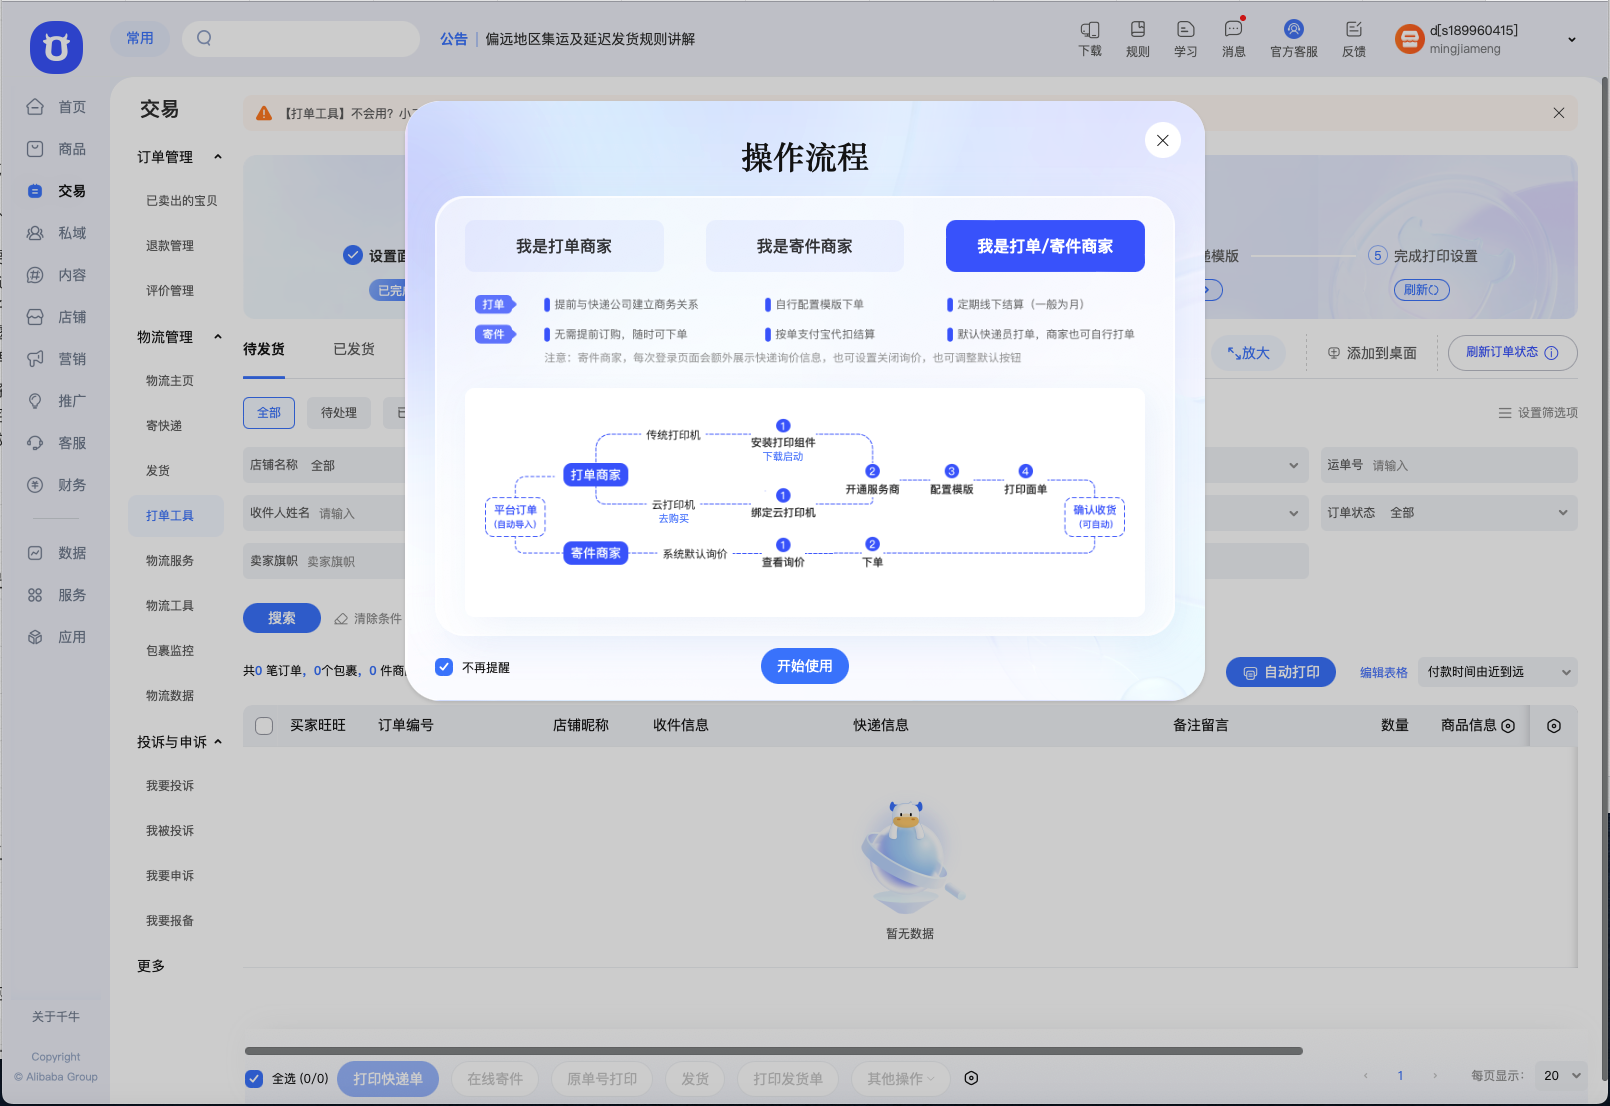Open 财务 finance in the sidebar

coord(56,485)
